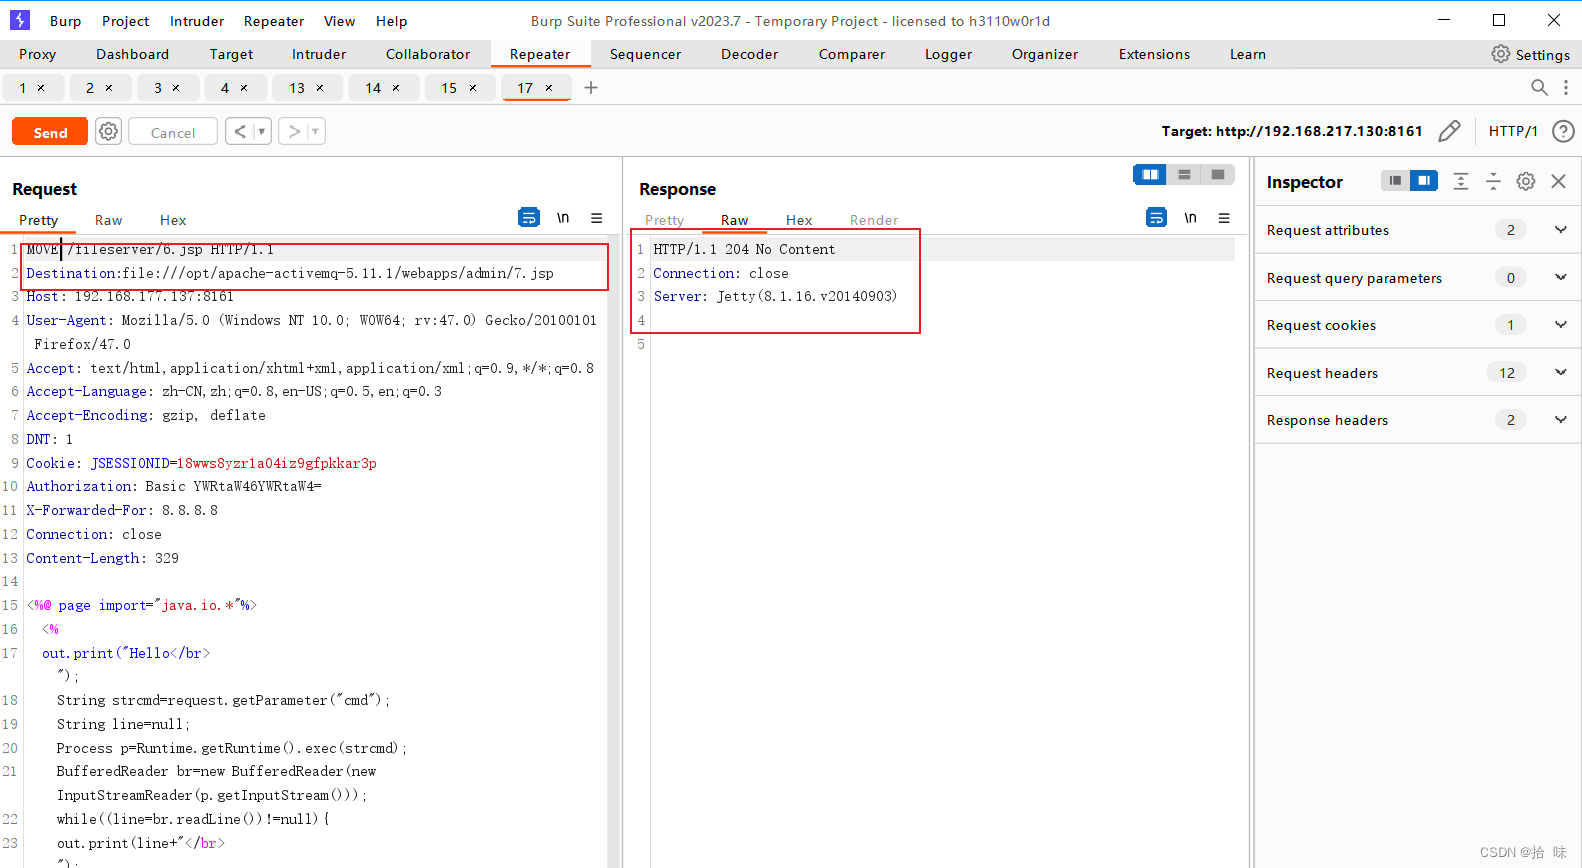Toggle response word wrap icon

pos(1156,217)
